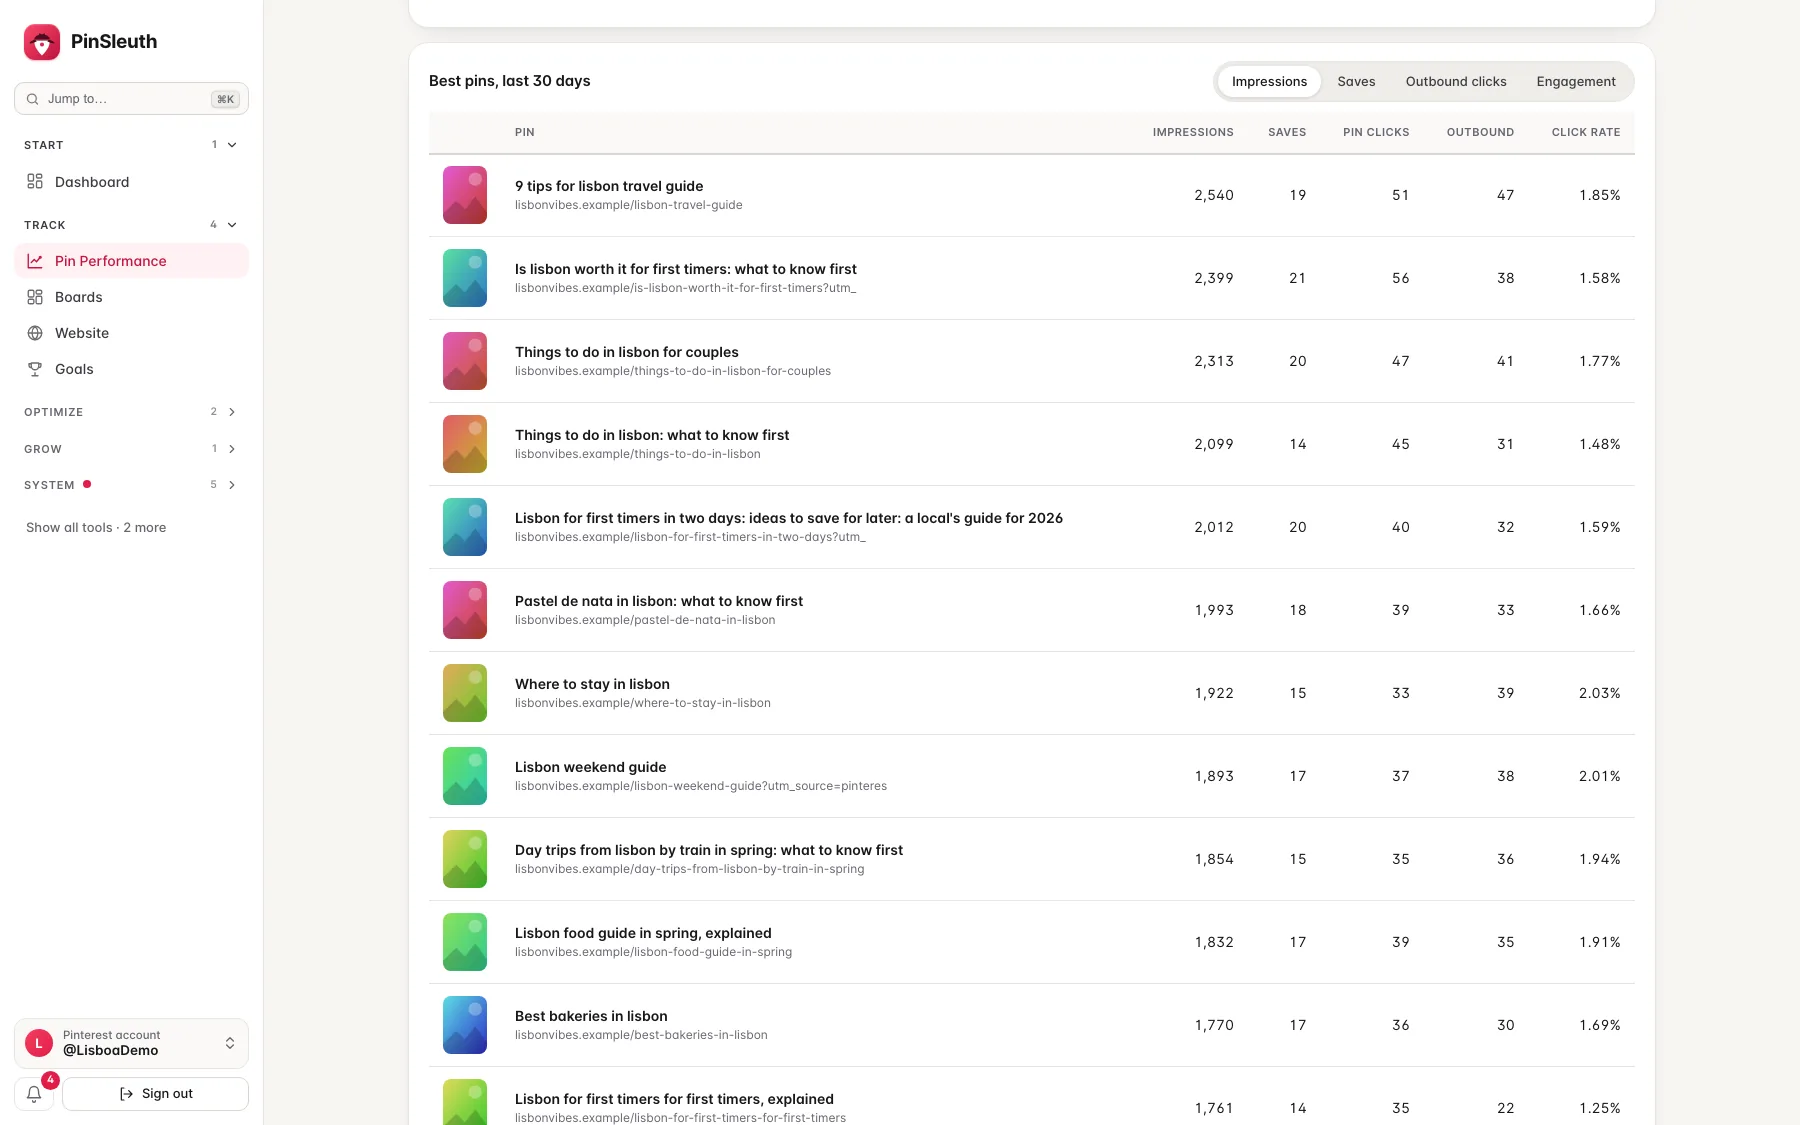The width and height of the screenshot is (1800, 1125).
Task: Focus the Jump to search field
Action: pos(131,99)
